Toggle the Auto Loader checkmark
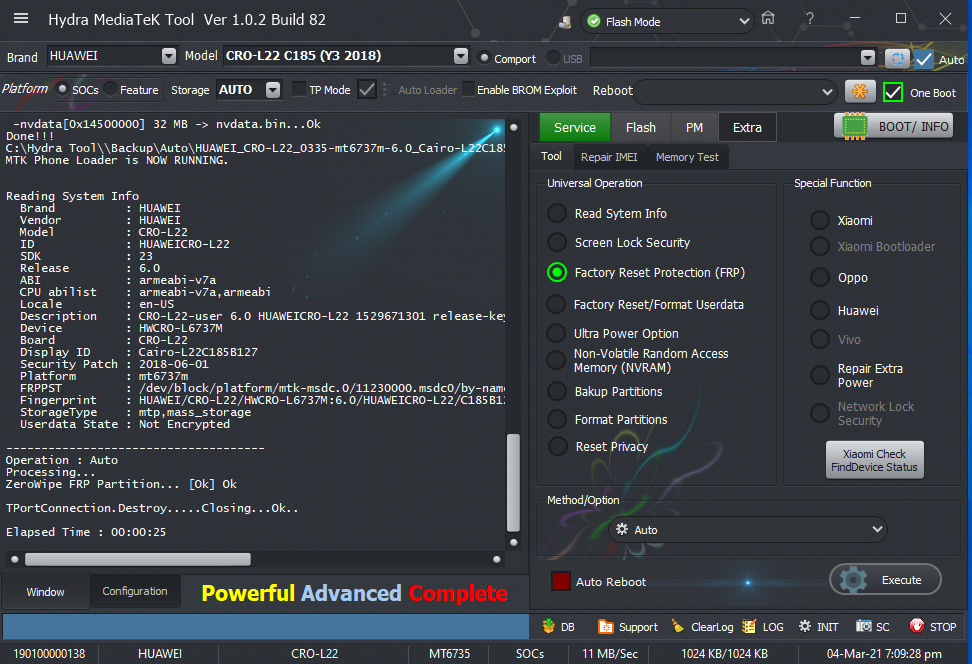This screenshot has width=972, height=664. tap(367, 89)
